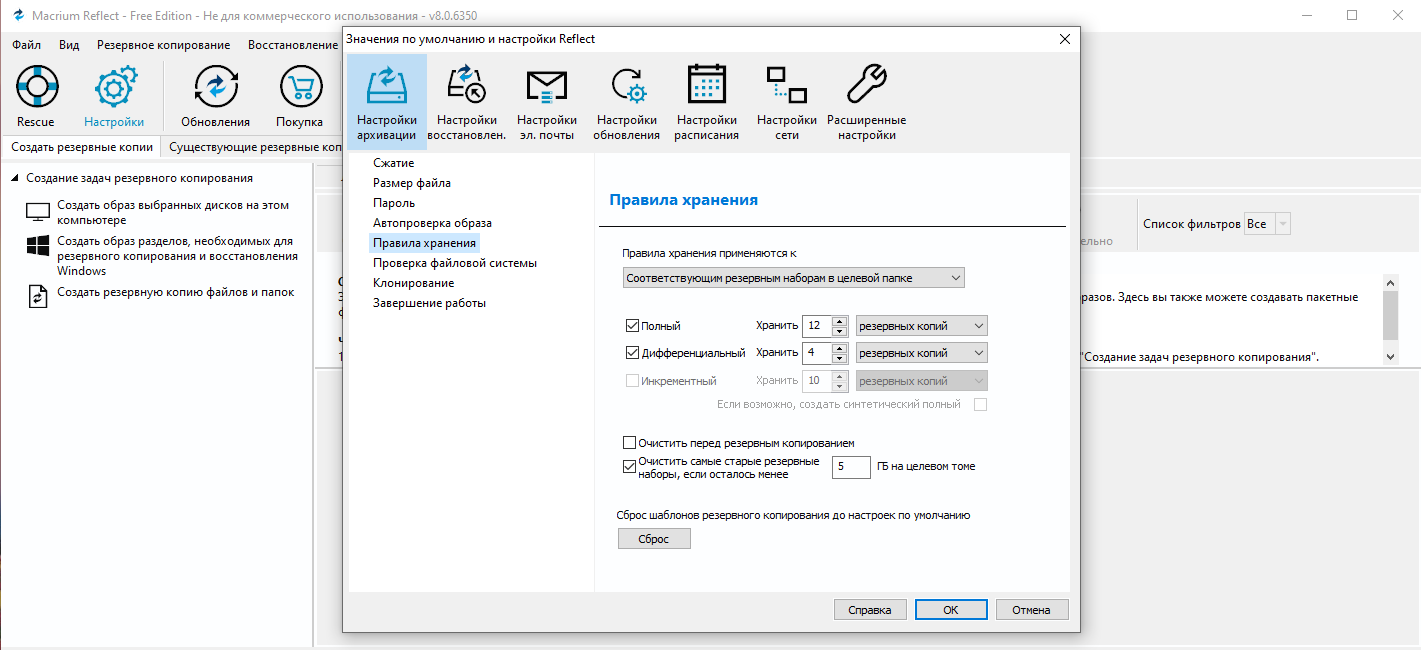Select Клонирование in settings list

click(413, 283)
